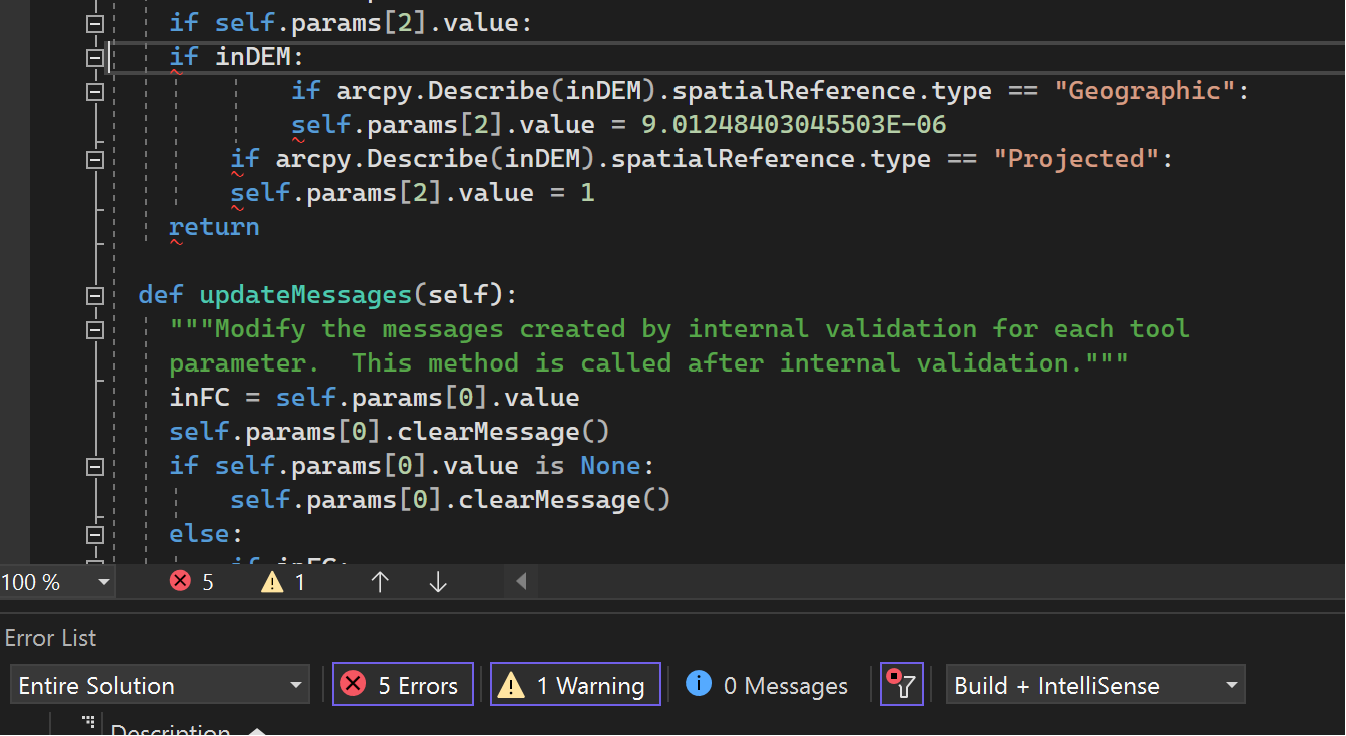The width and height of the screenshot is (1346, 736).
Task: Click the horizontal scrollbar track in editor
Action: coord(900,581)
